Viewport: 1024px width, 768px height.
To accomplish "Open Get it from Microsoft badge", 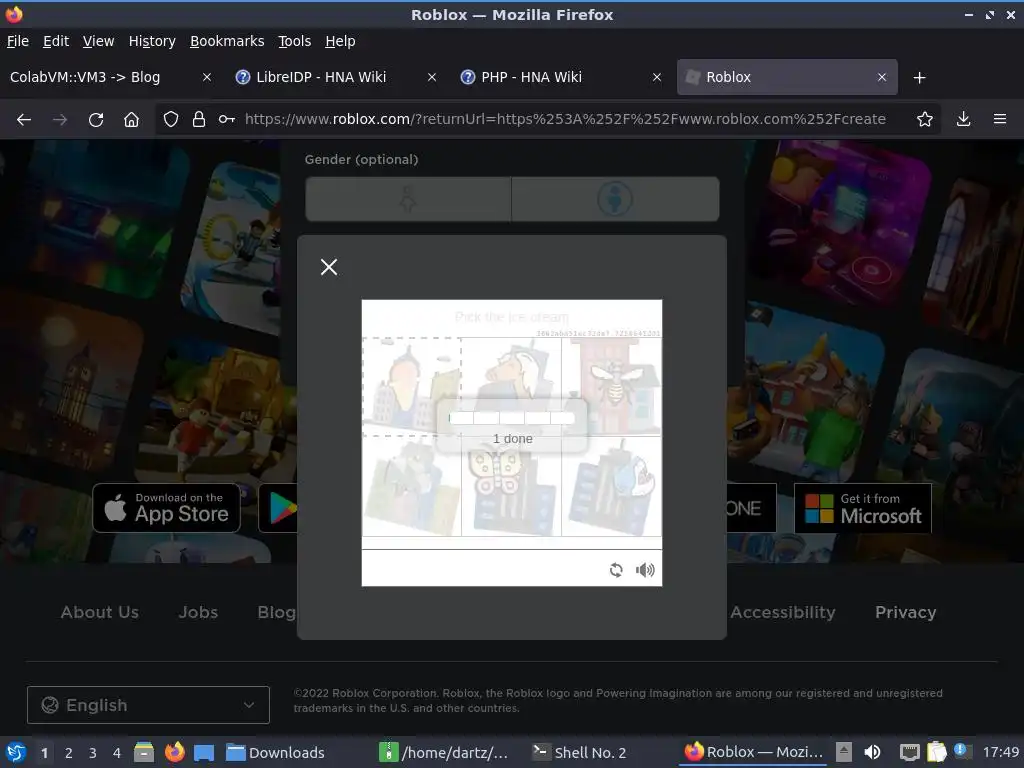I will pyautogui.click(x=863, y=508).
